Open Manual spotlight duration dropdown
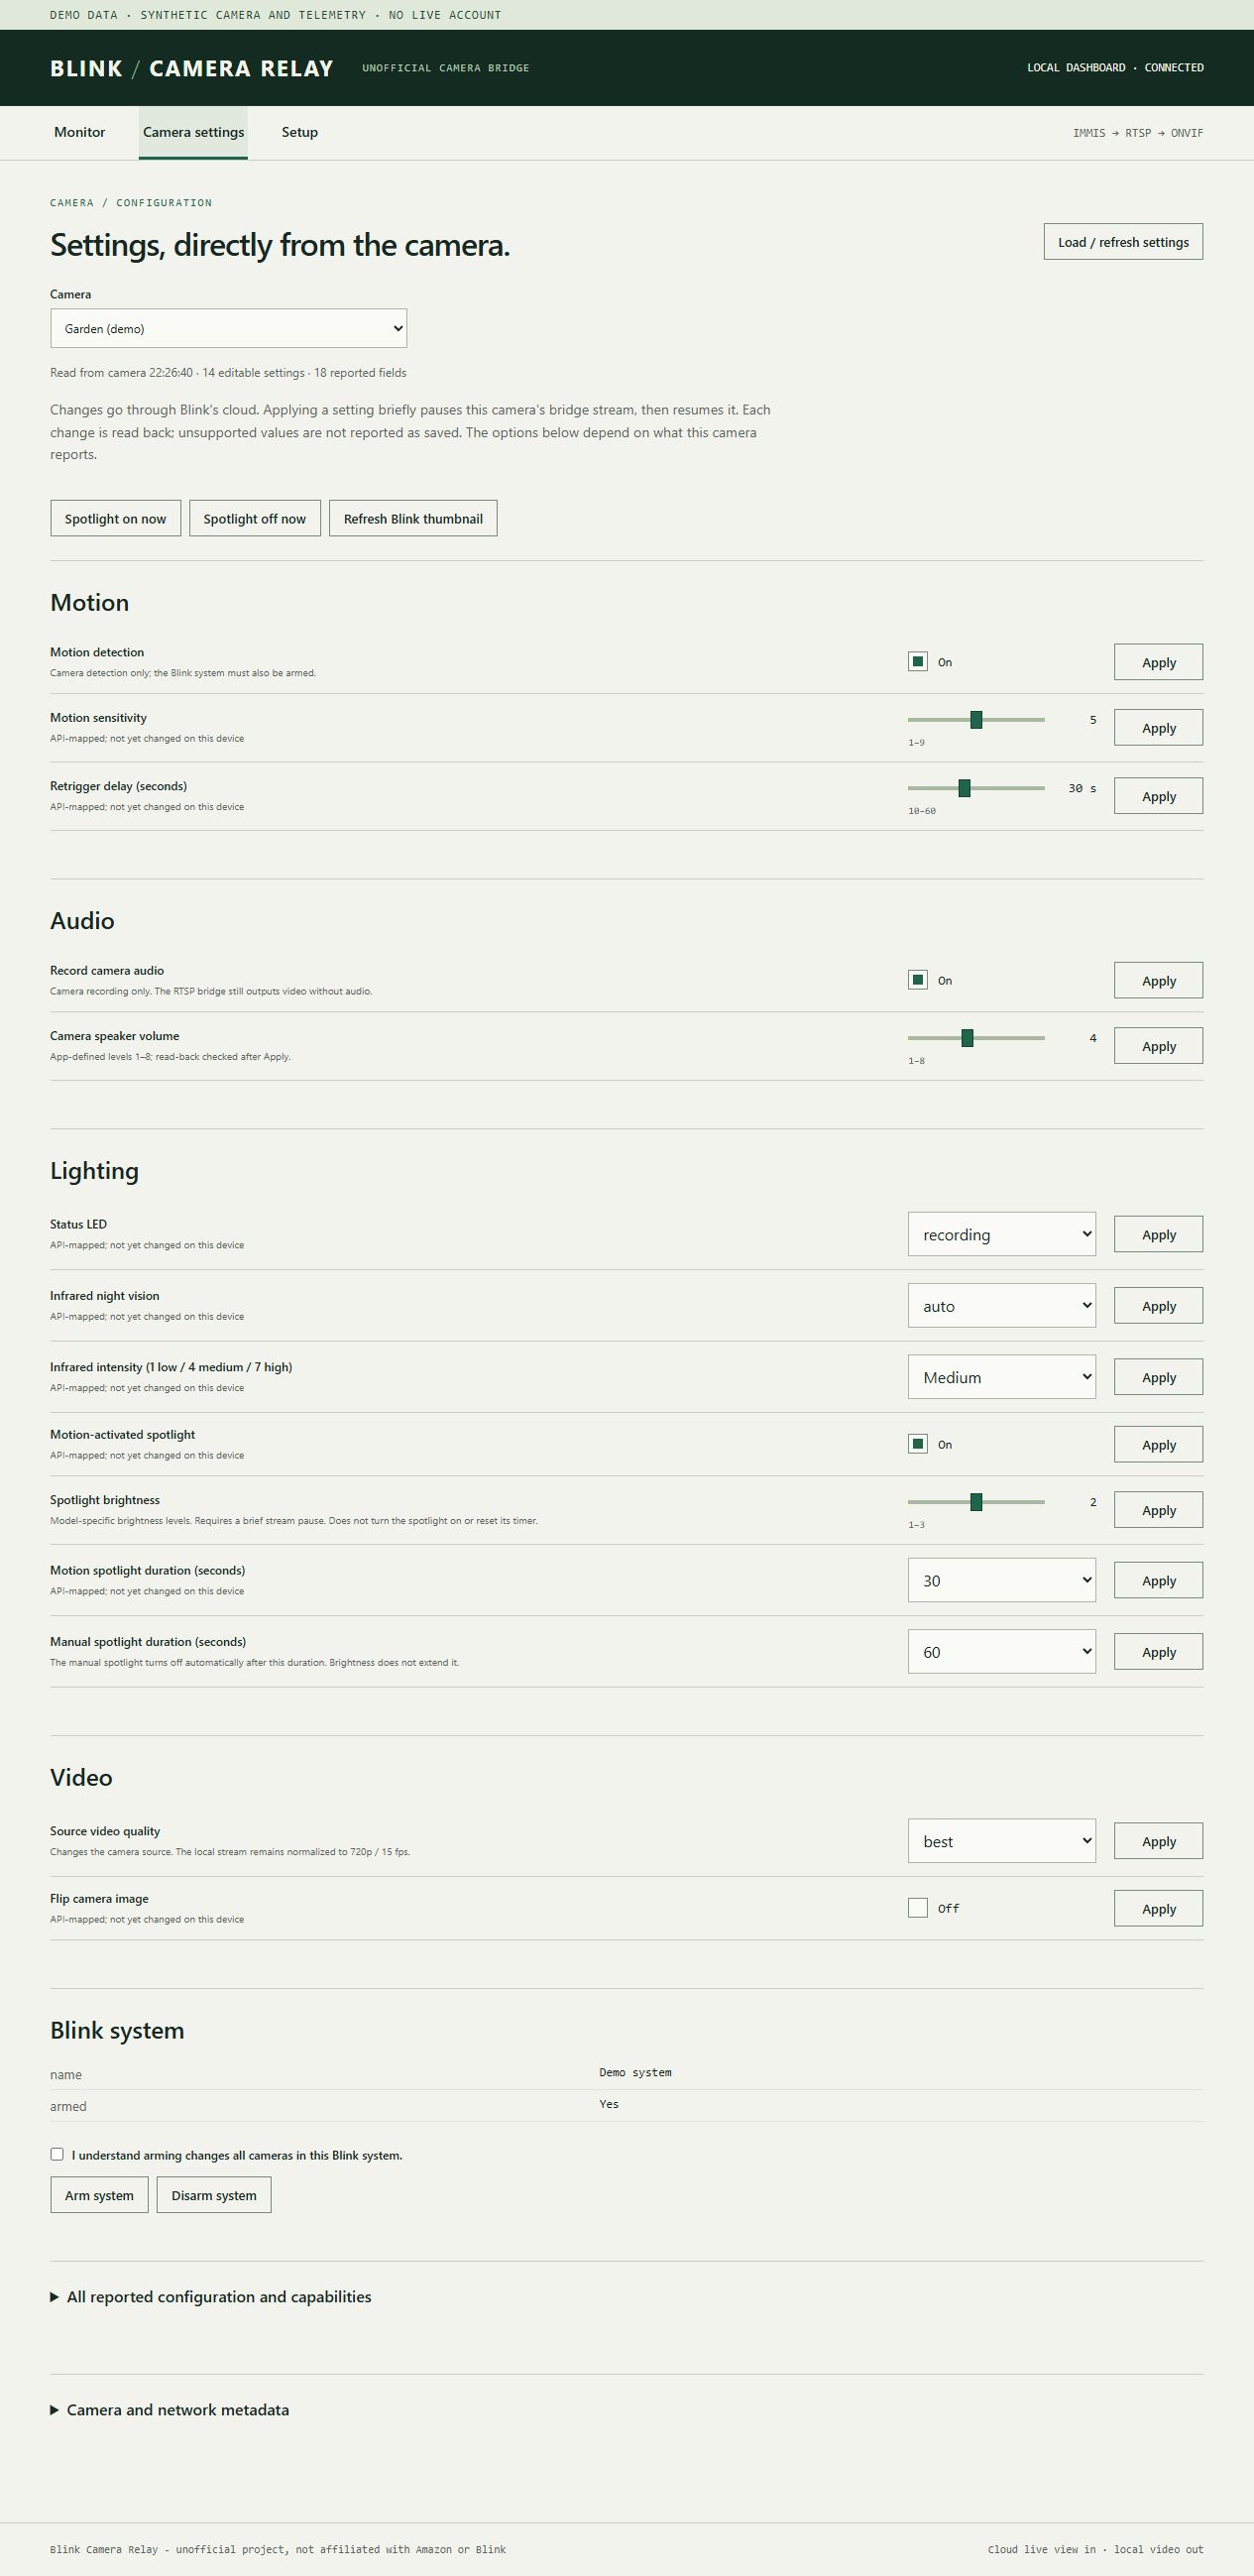The width and height of the screenshot is (1254, 2576). pyautogui.click(x=1001, y=1651)
